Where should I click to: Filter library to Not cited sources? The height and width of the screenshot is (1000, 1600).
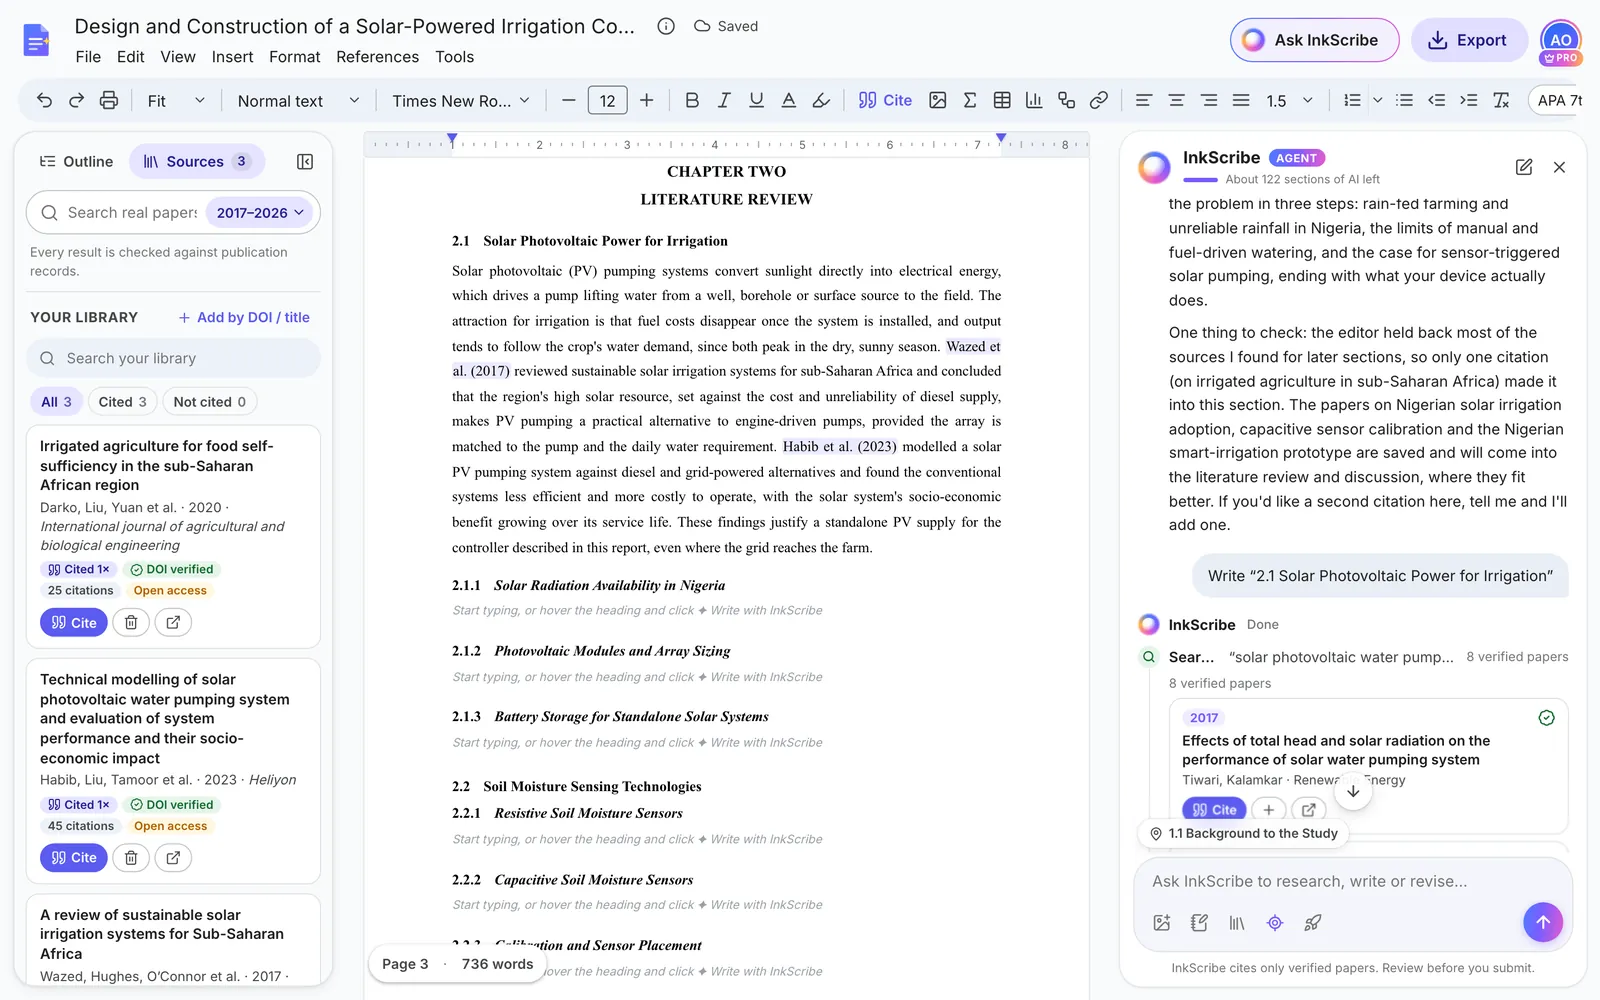tap(210, 402)
